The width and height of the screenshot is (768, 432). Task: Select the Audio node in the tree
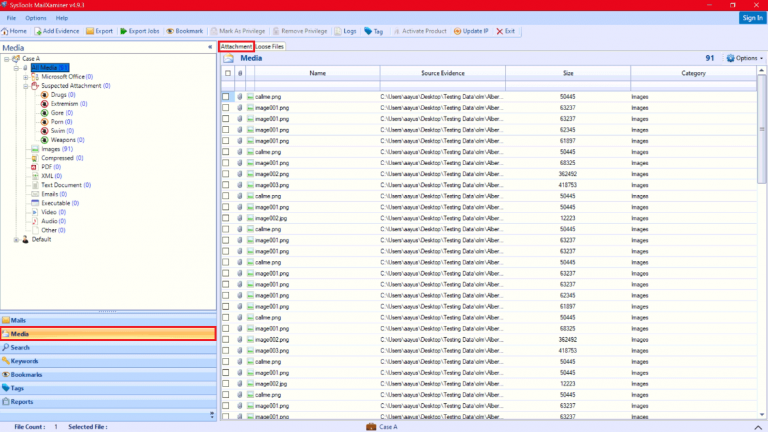point(48,221)
